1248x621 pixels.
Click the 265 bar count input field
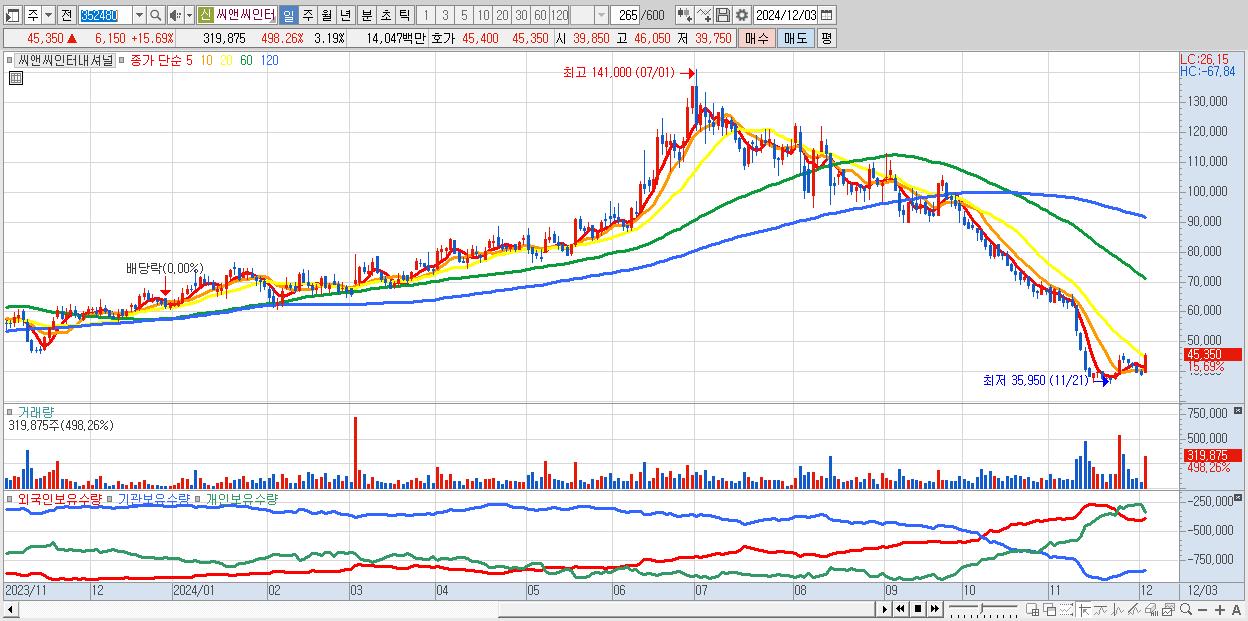pos(626,16)
